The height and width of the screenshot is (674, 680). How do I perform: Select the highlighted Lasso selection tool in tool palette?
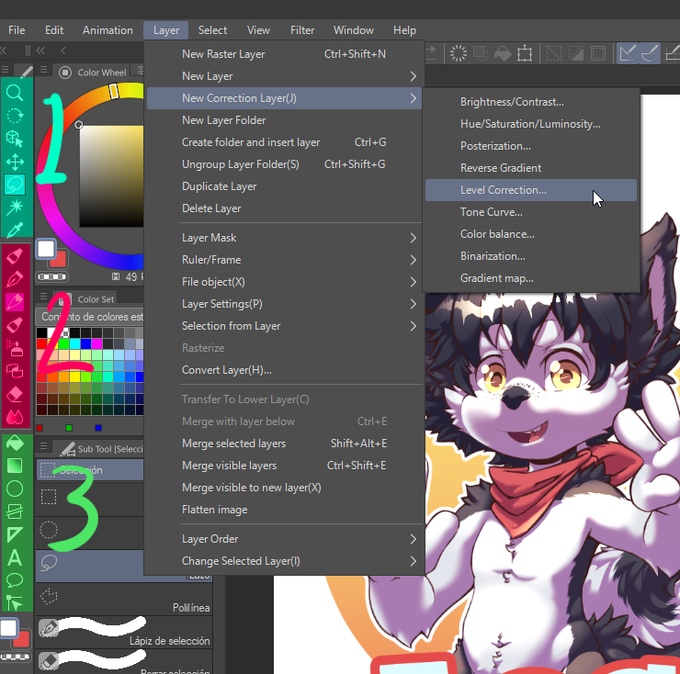point(14,185)
